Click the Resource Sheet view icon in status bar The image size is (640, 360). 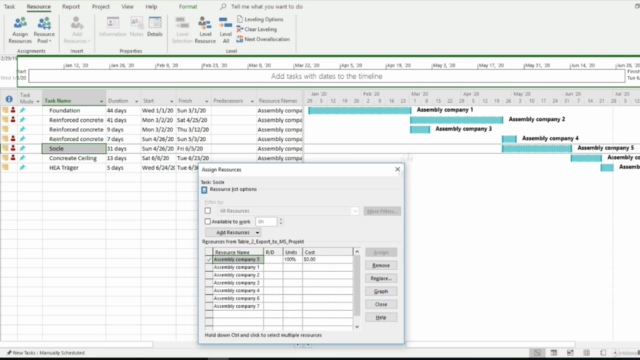pyautogui.click(x=587, y=353)
